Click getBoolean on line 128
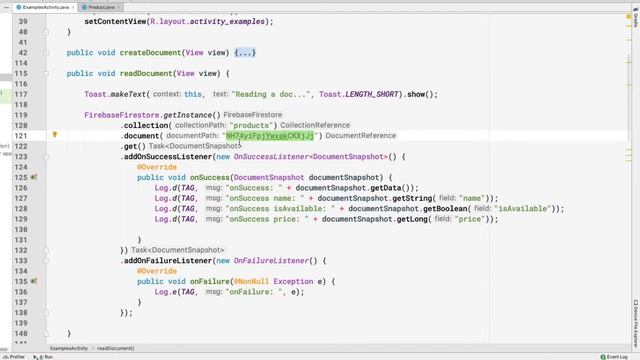This screenshot has height=360, width=640. coord(445,209)
